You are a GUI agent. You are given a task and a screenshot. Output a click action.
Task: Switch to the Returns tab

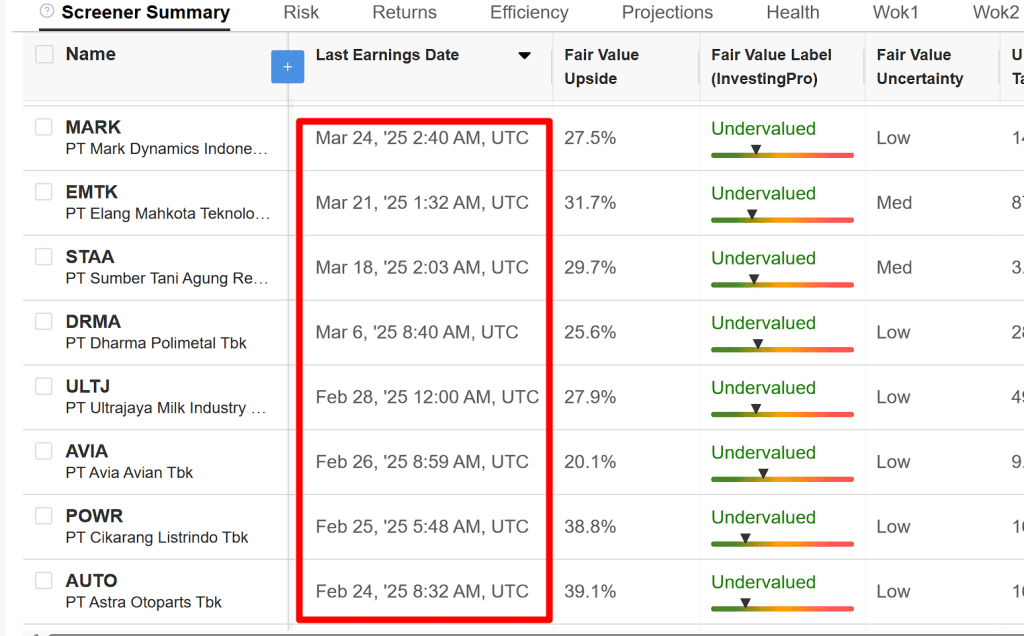coord(404,13)
